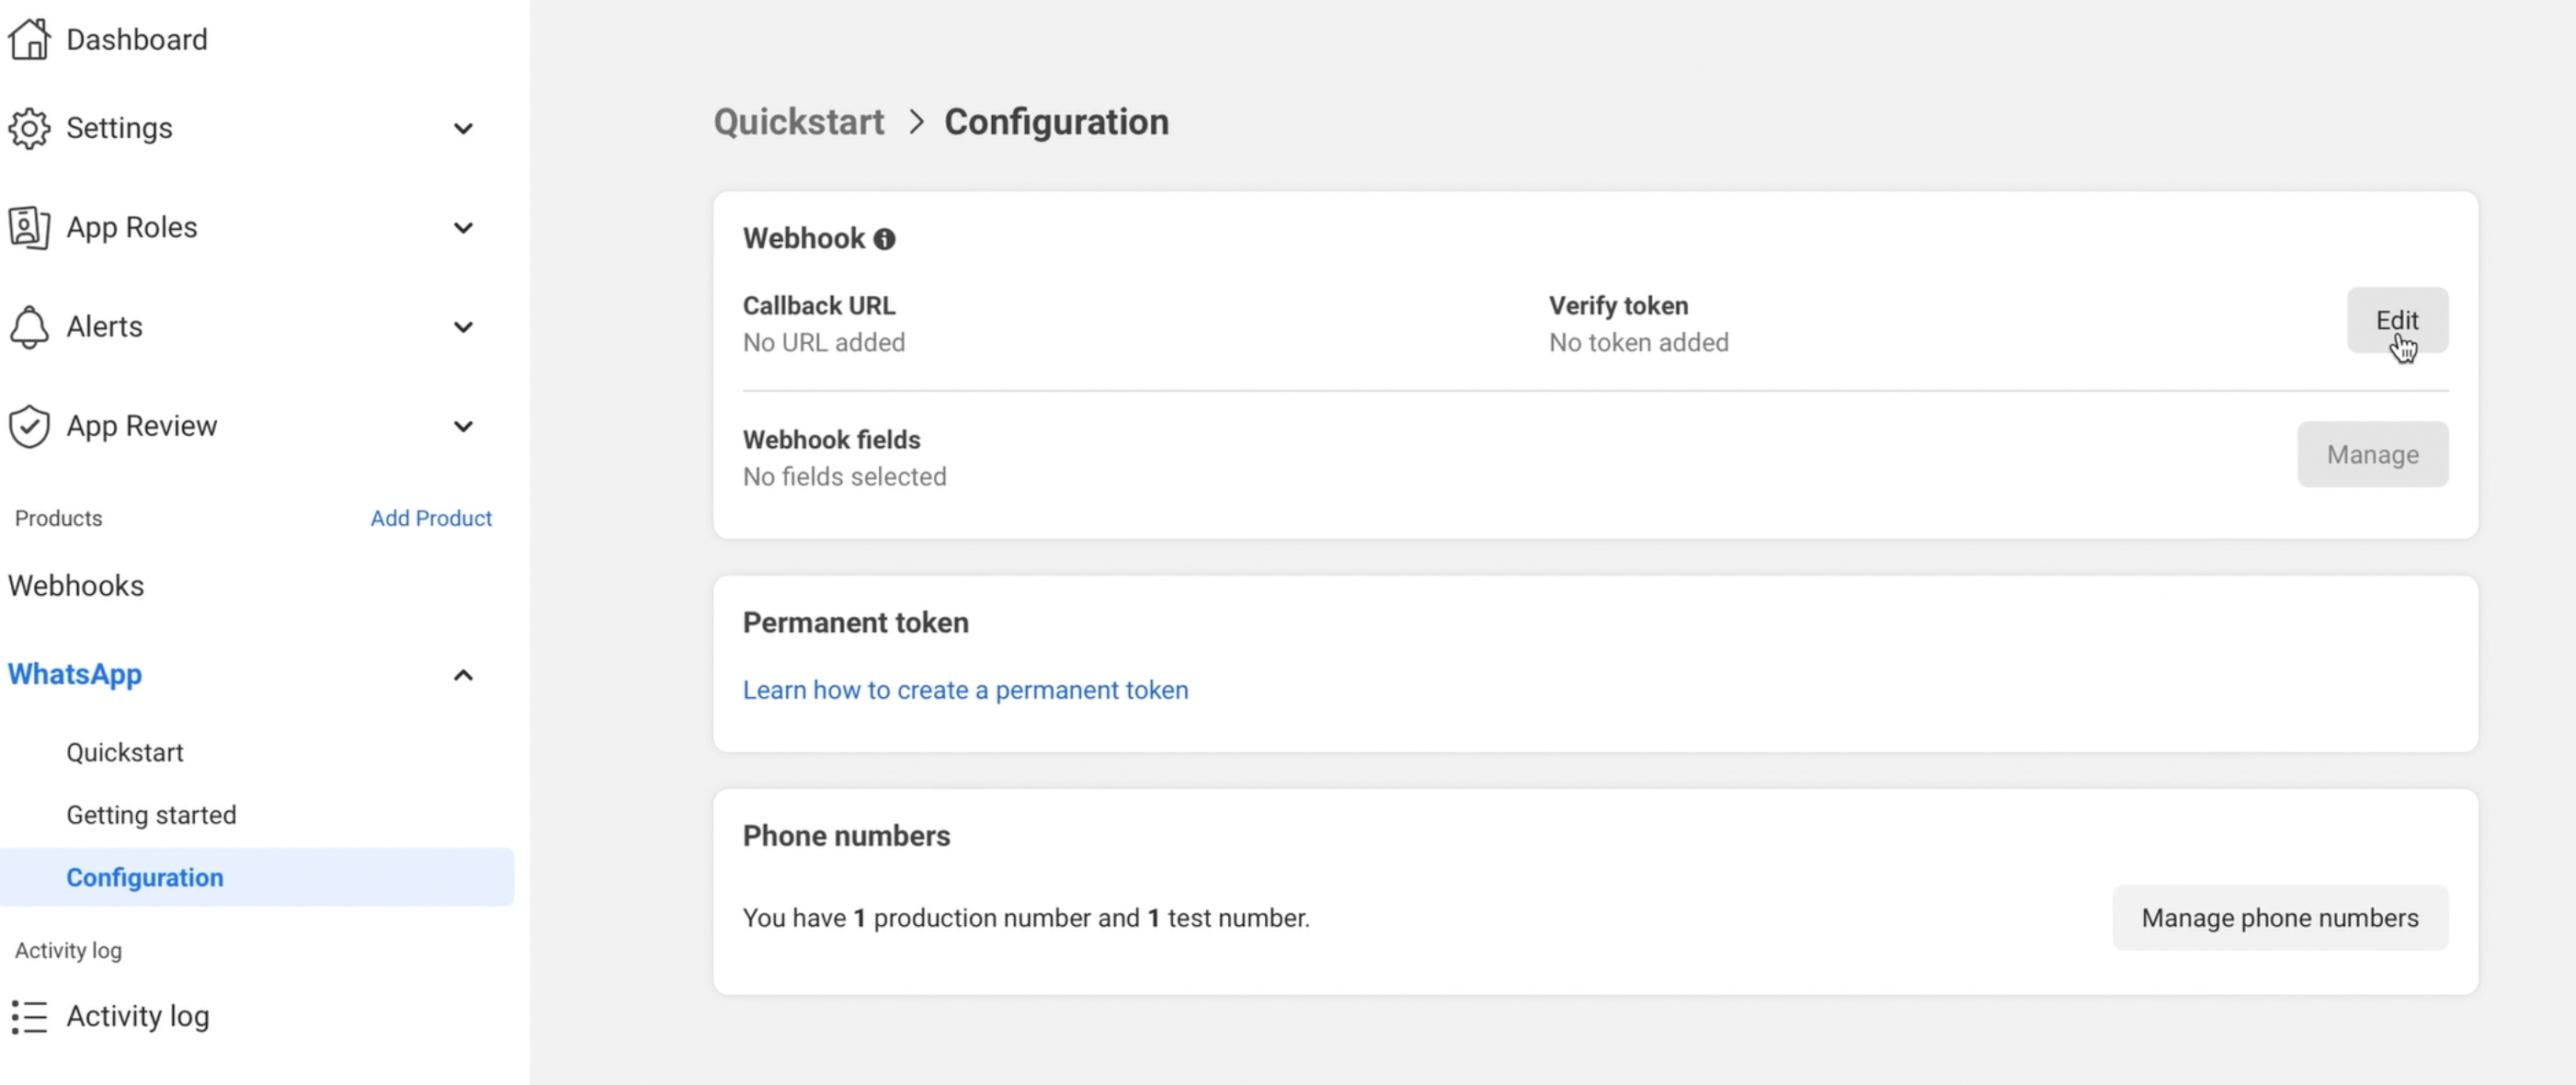The width and height of the screenshot is (2576, 1085).
Task: Expand the App Roles section chevron
Action: (x=463, y=228)
